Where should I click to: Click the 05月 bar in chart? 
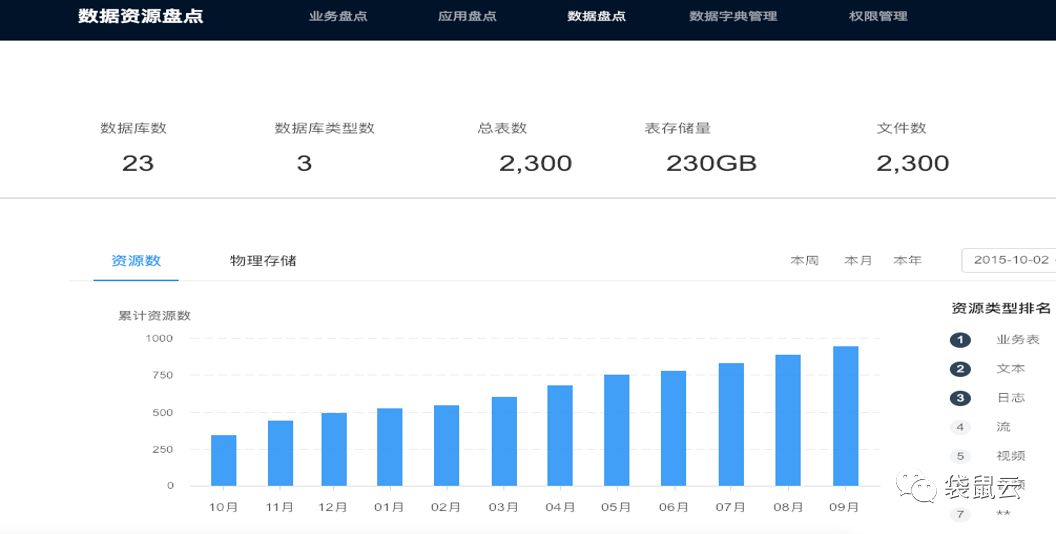click(x=616, y=430)
